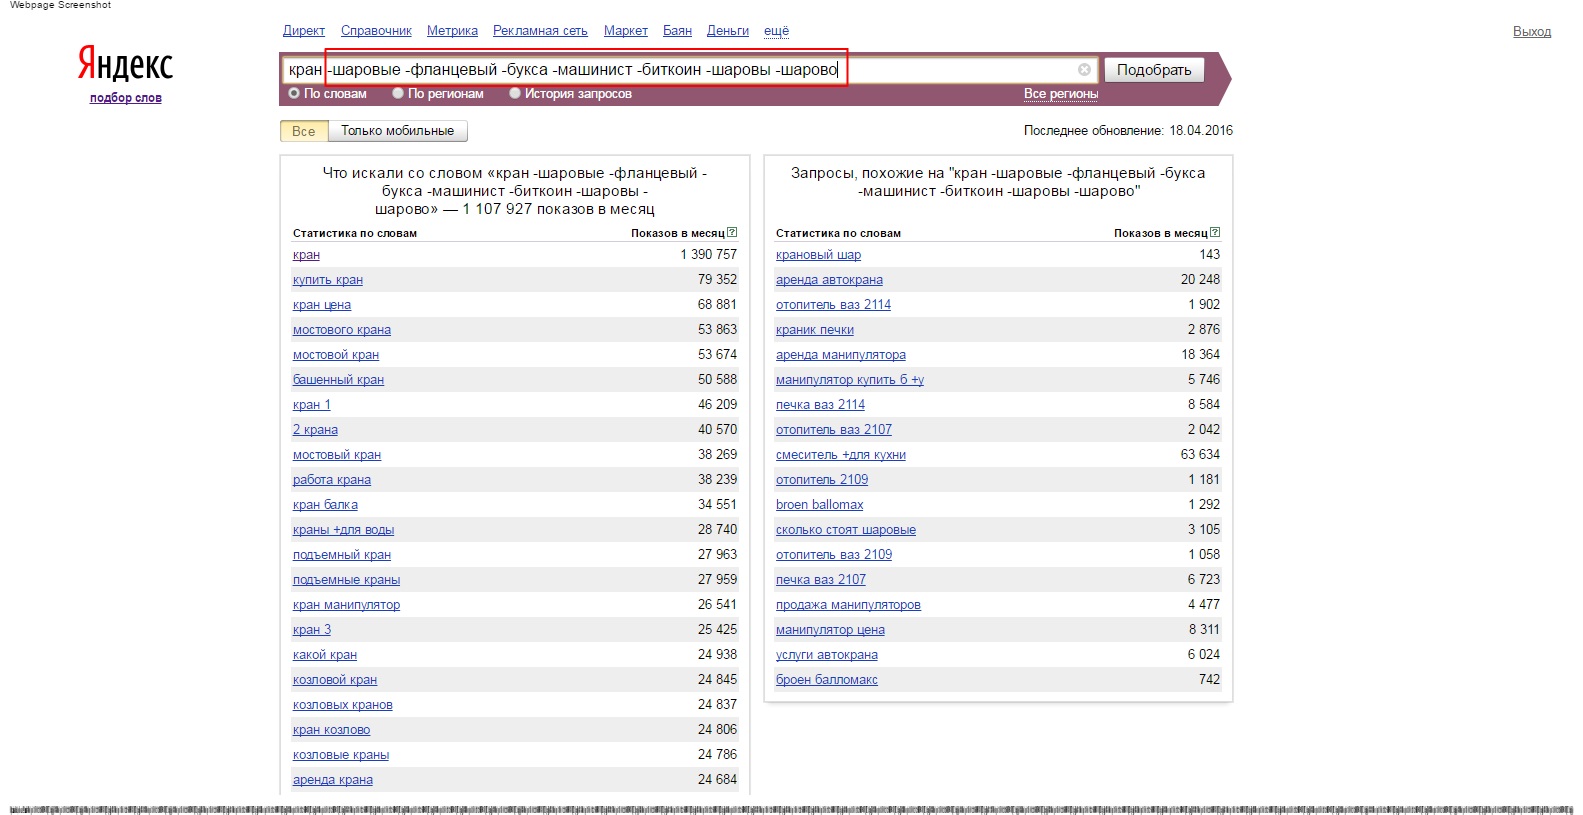The image size is (1583, 815).
Task: Open help icon next to left 'Показов в месяц'
Action: click(x=732, y=232)
